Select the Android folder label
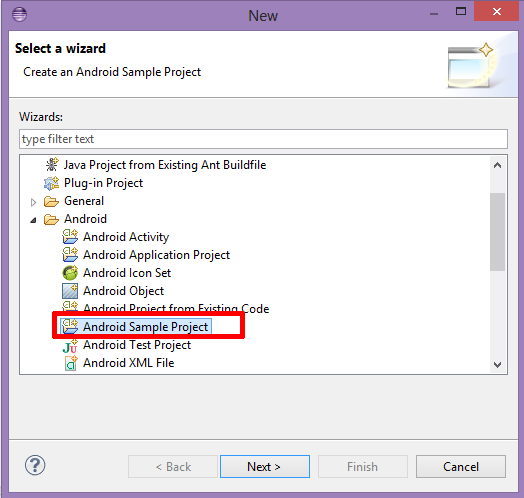Screen dimensions: 524x498 tap(85, 219)
